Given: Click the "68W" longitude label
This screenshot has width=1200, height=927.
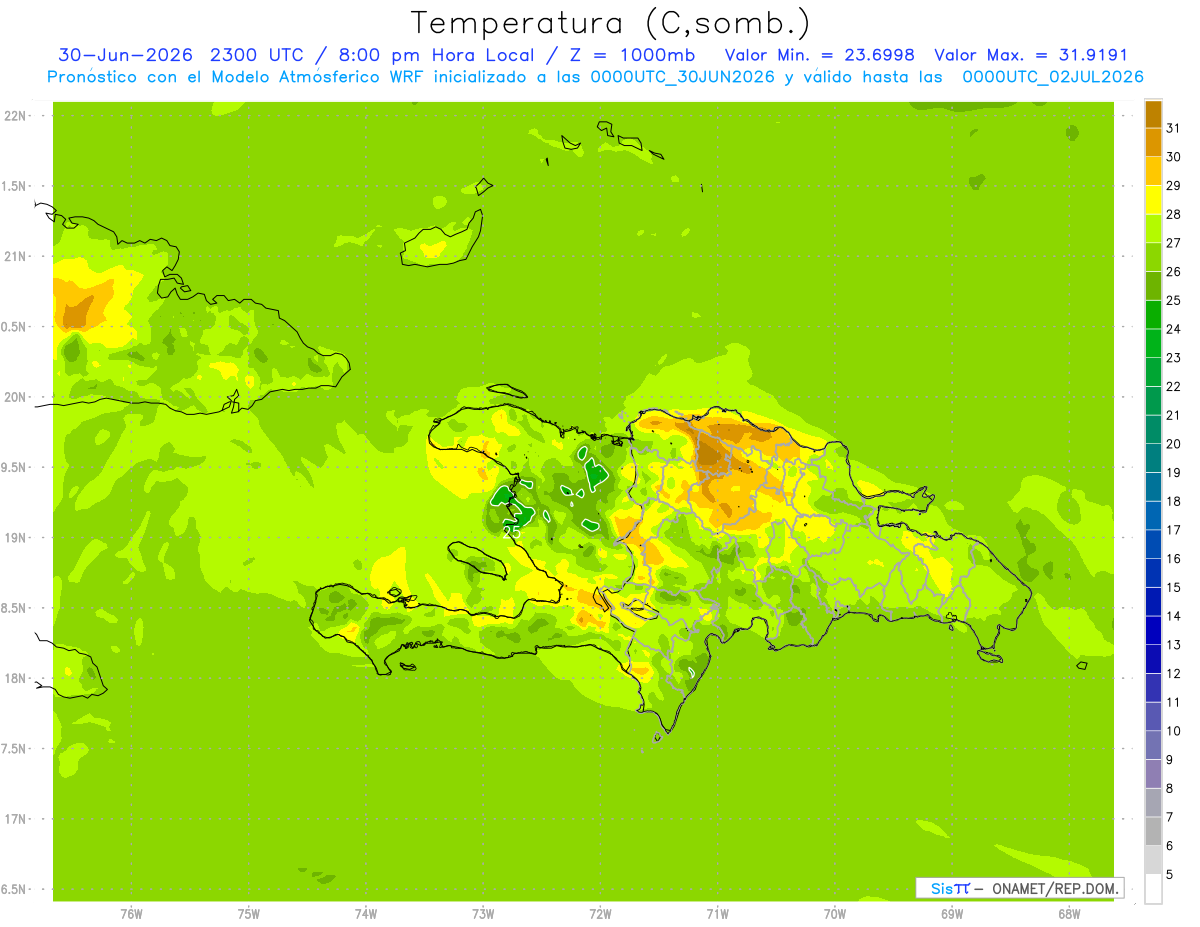Looking at the screenshot, I should click(1069, 914).
